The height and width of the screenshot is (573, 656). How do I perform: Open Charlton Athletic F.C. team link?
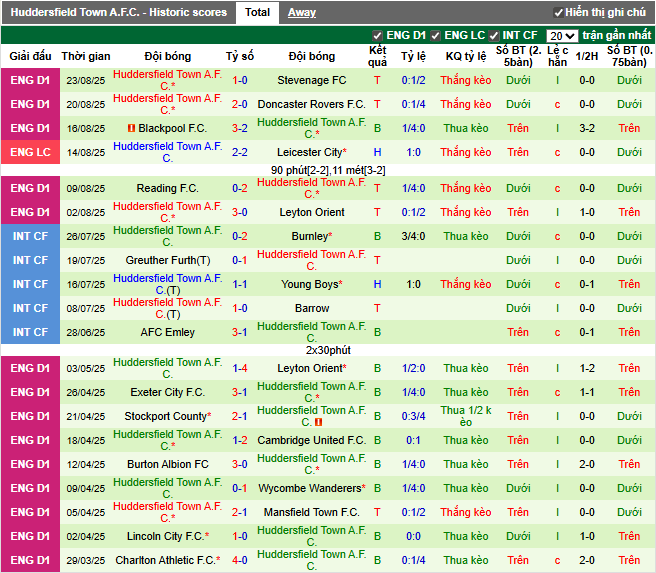click(x=166, y=560)
